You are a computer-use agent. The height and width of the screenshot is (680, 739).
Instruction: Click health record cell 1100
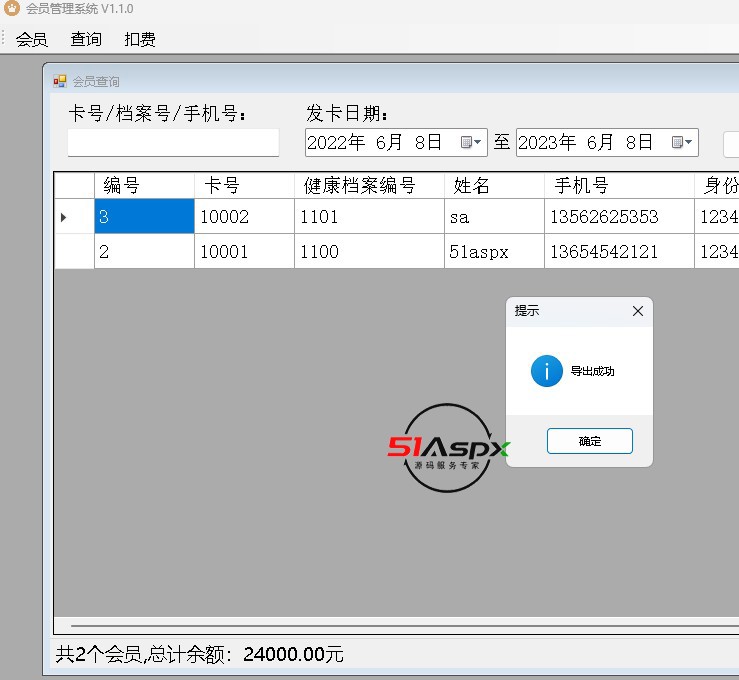point(369,251)
